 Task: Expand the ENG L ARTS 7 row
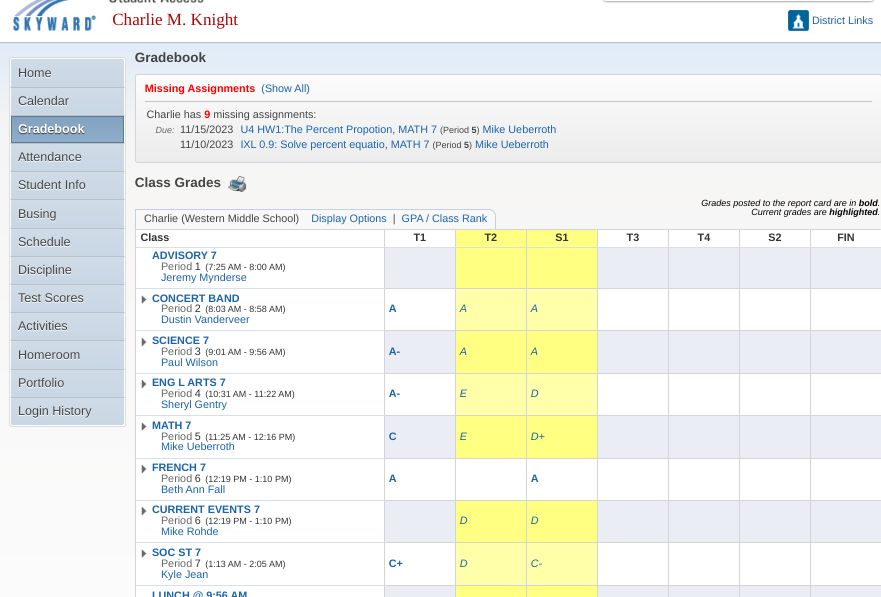click(144, 384)
